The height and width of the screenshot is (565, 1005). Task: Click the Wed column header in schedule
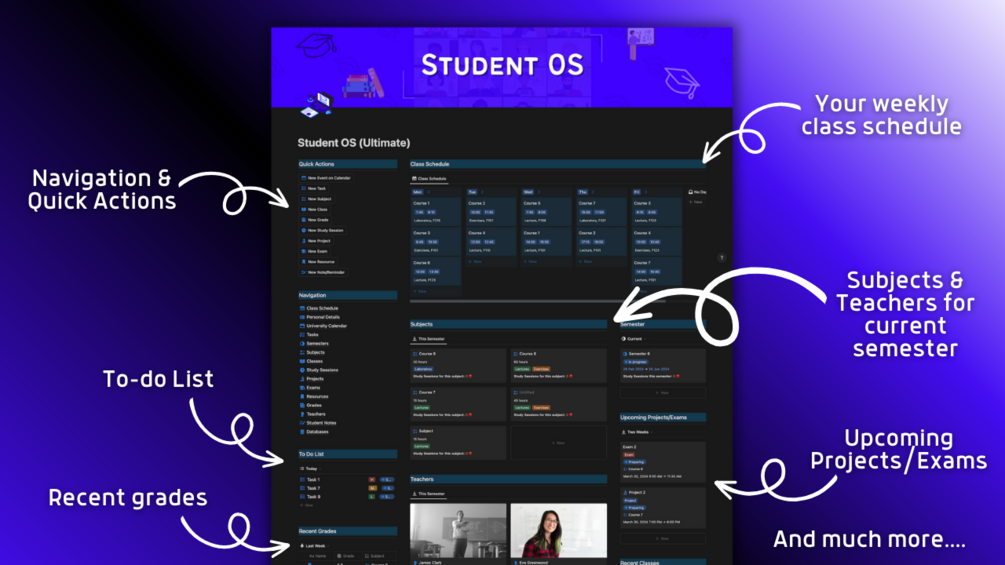528,192
